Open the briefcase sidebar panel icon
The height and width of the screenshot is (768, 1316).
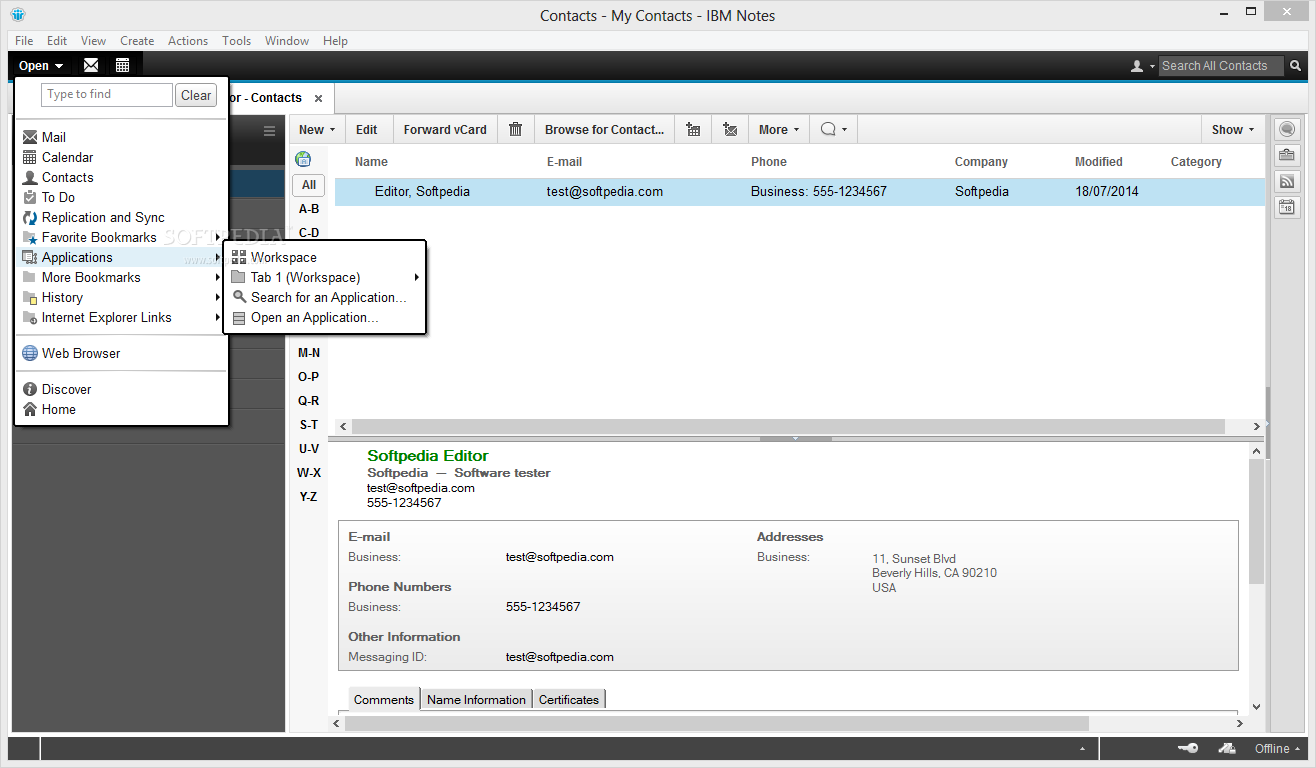pos(1286,155)
